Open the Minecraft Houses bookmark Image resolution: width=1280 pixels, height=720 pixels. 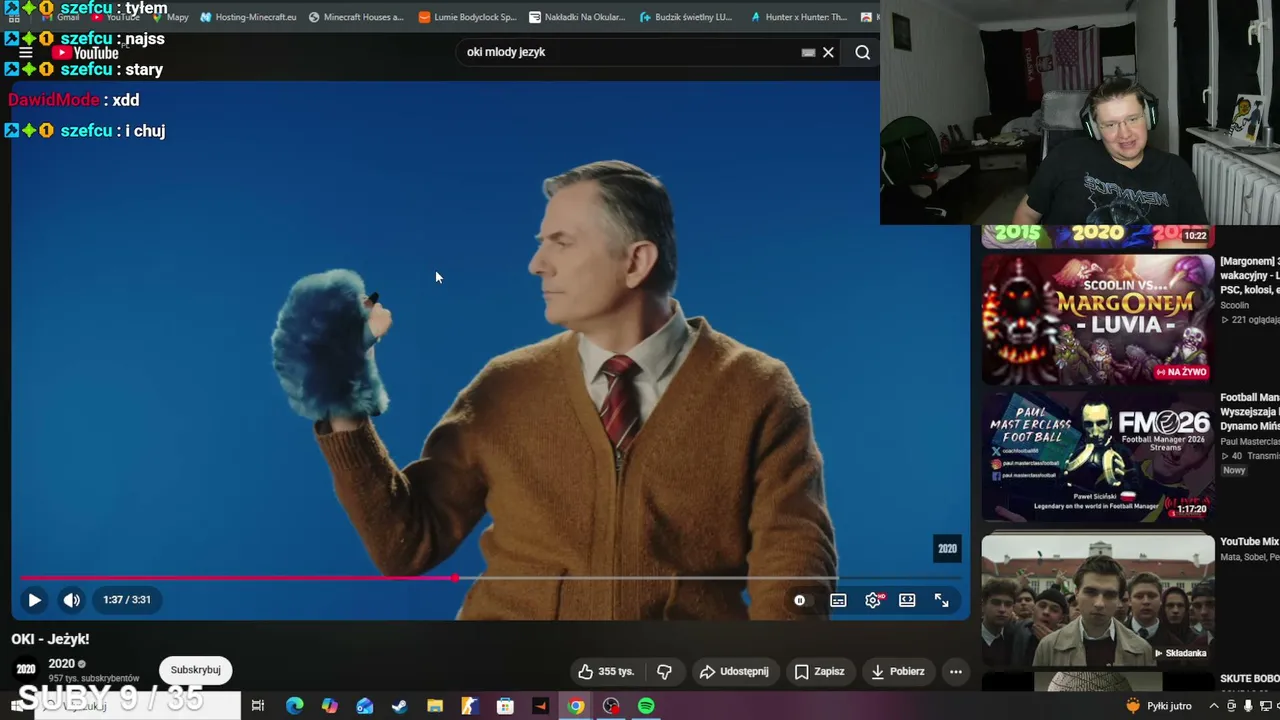click(356, 17)
